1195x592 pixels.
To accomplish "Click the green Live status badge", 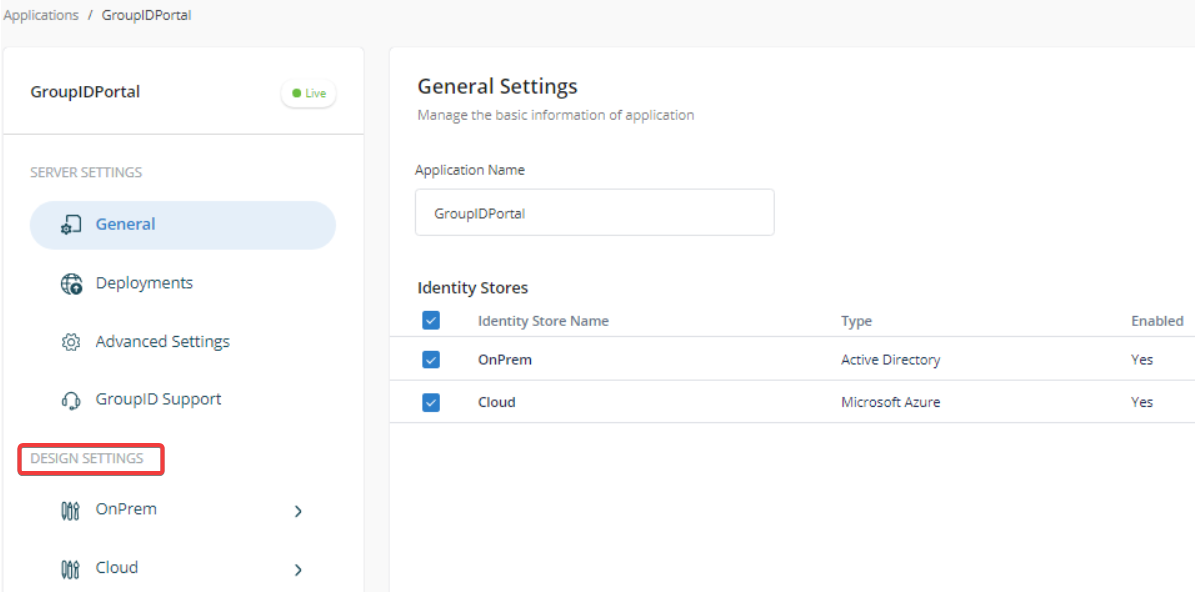I will 309,93.
